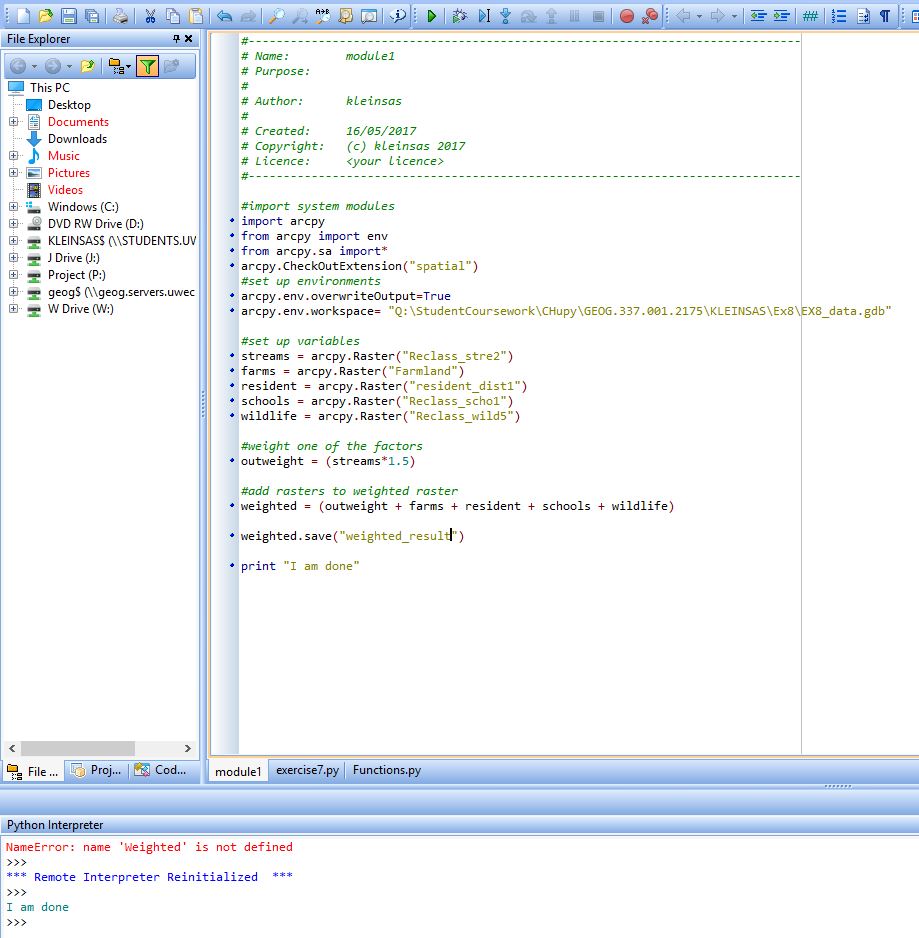Place cursor on the print "I am done" line

point(300,566)
